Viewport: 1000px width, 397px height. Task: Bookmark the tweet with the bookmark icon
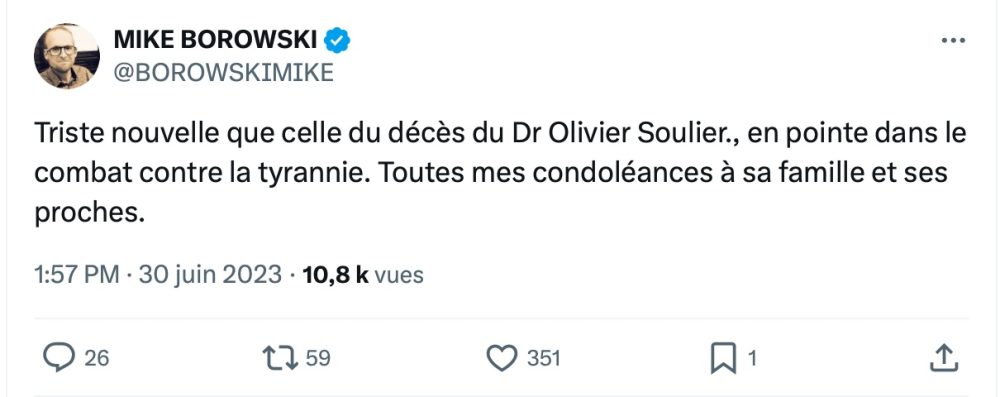(x=723, y=358)
